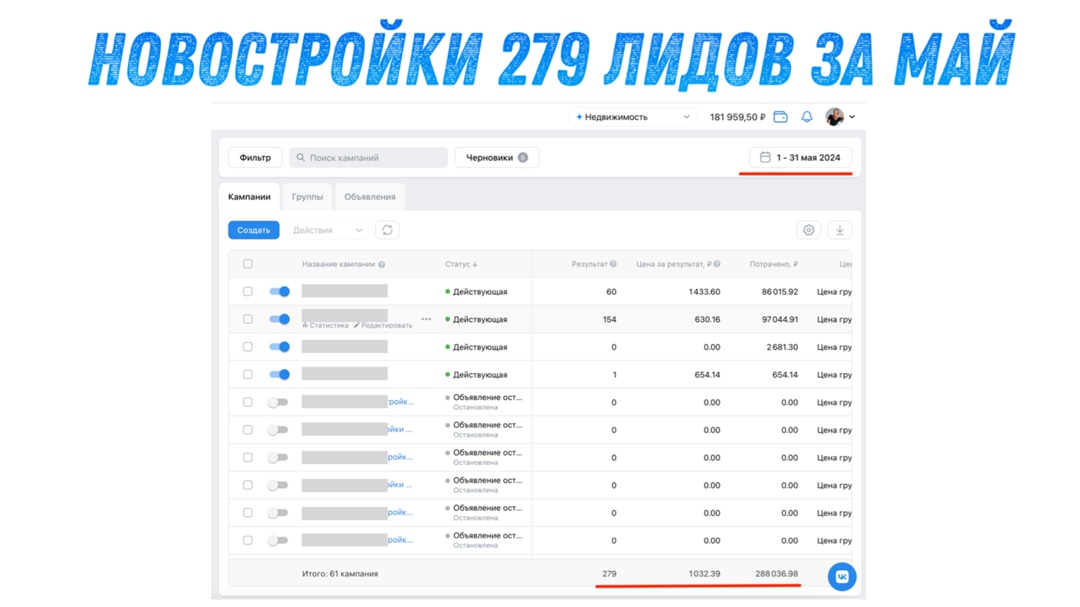1080x607 pixels.
Task: Click the Потрачено column header
Action: click(x=773, y=264)
